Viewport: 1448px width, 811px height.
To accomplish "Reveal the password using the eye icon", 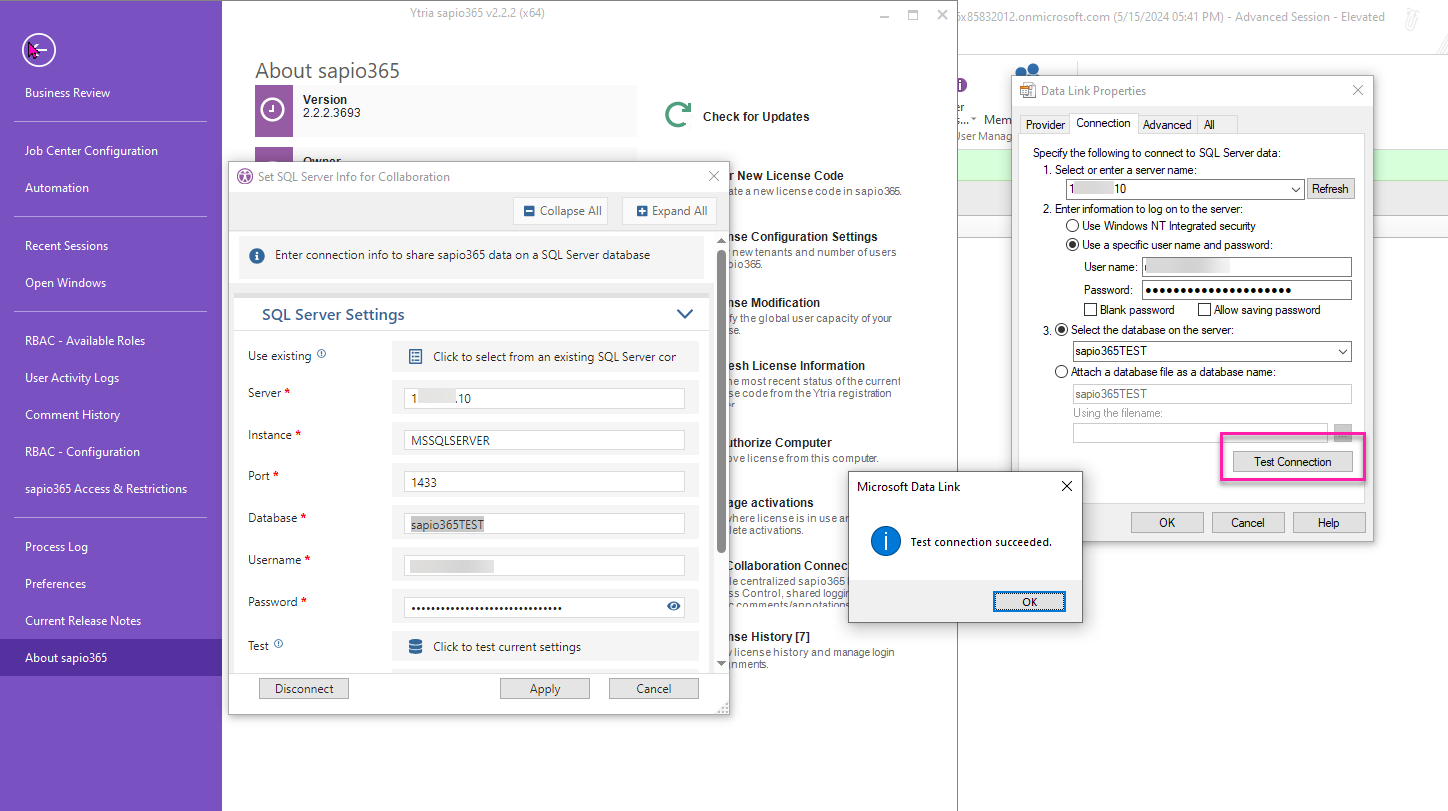I will click(x=673, y=606).
